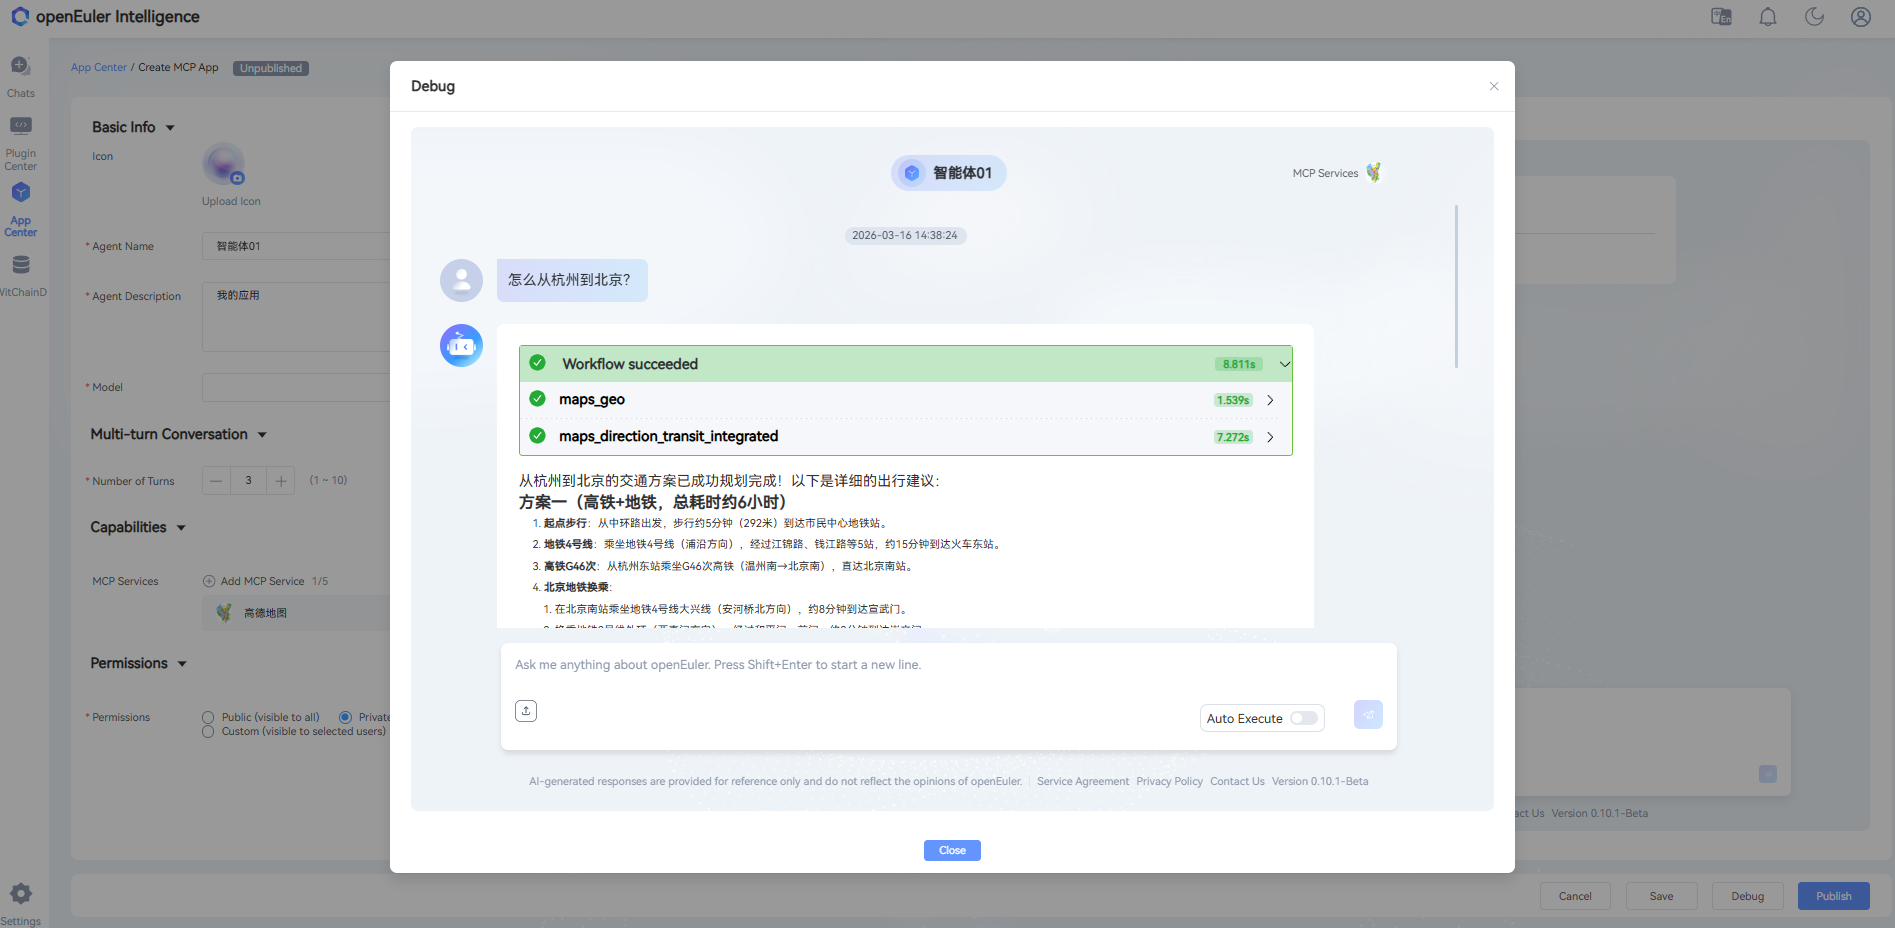Click the user avatar beside the question

[461, 281]
